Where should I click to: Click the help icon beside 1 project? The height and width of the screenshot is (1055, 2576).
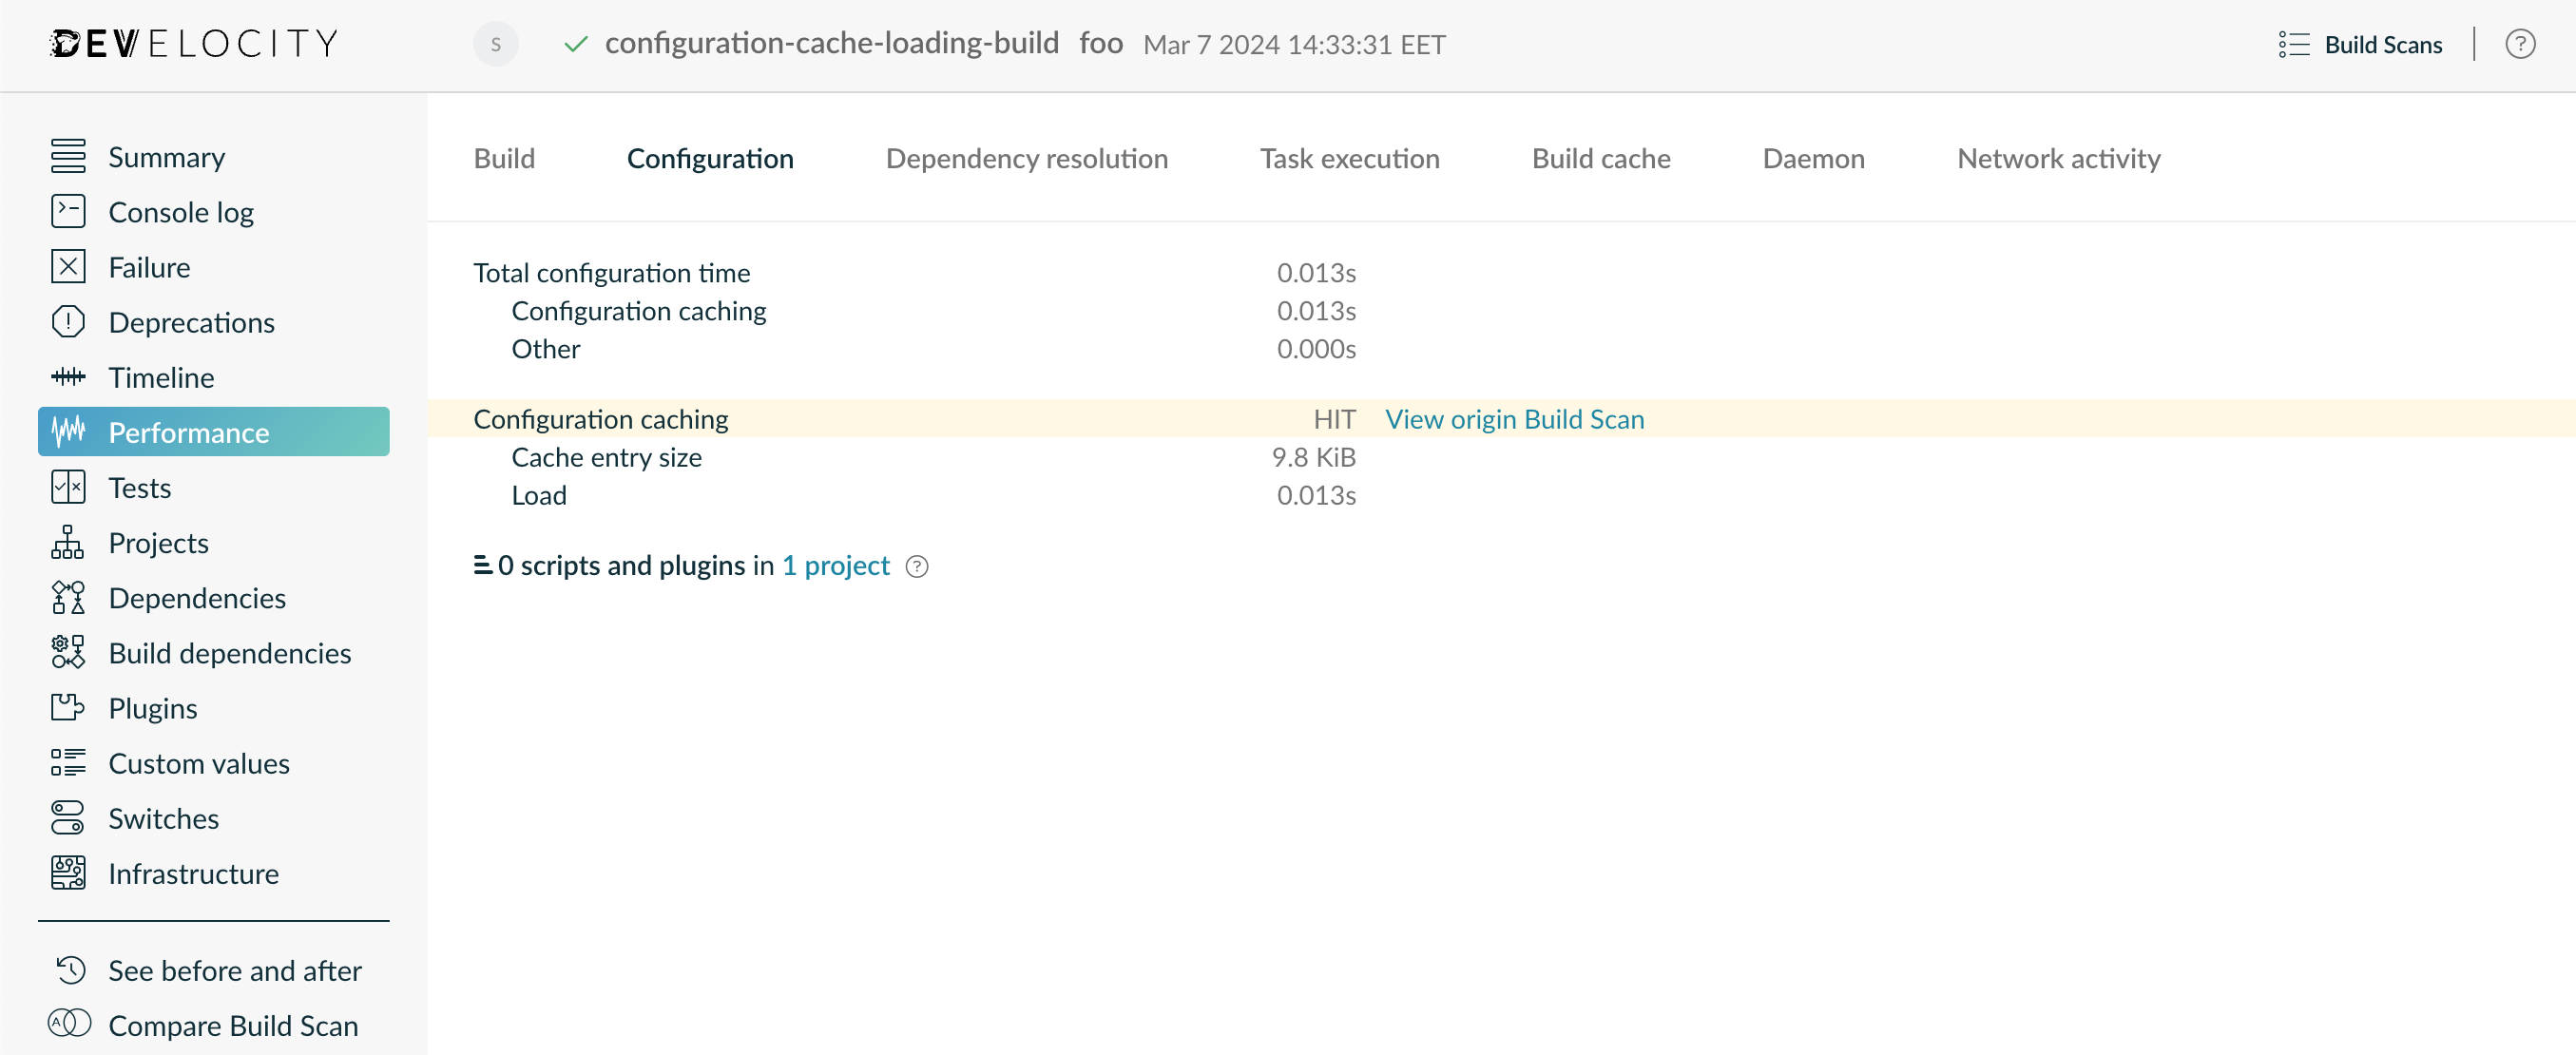pos(916,567)
